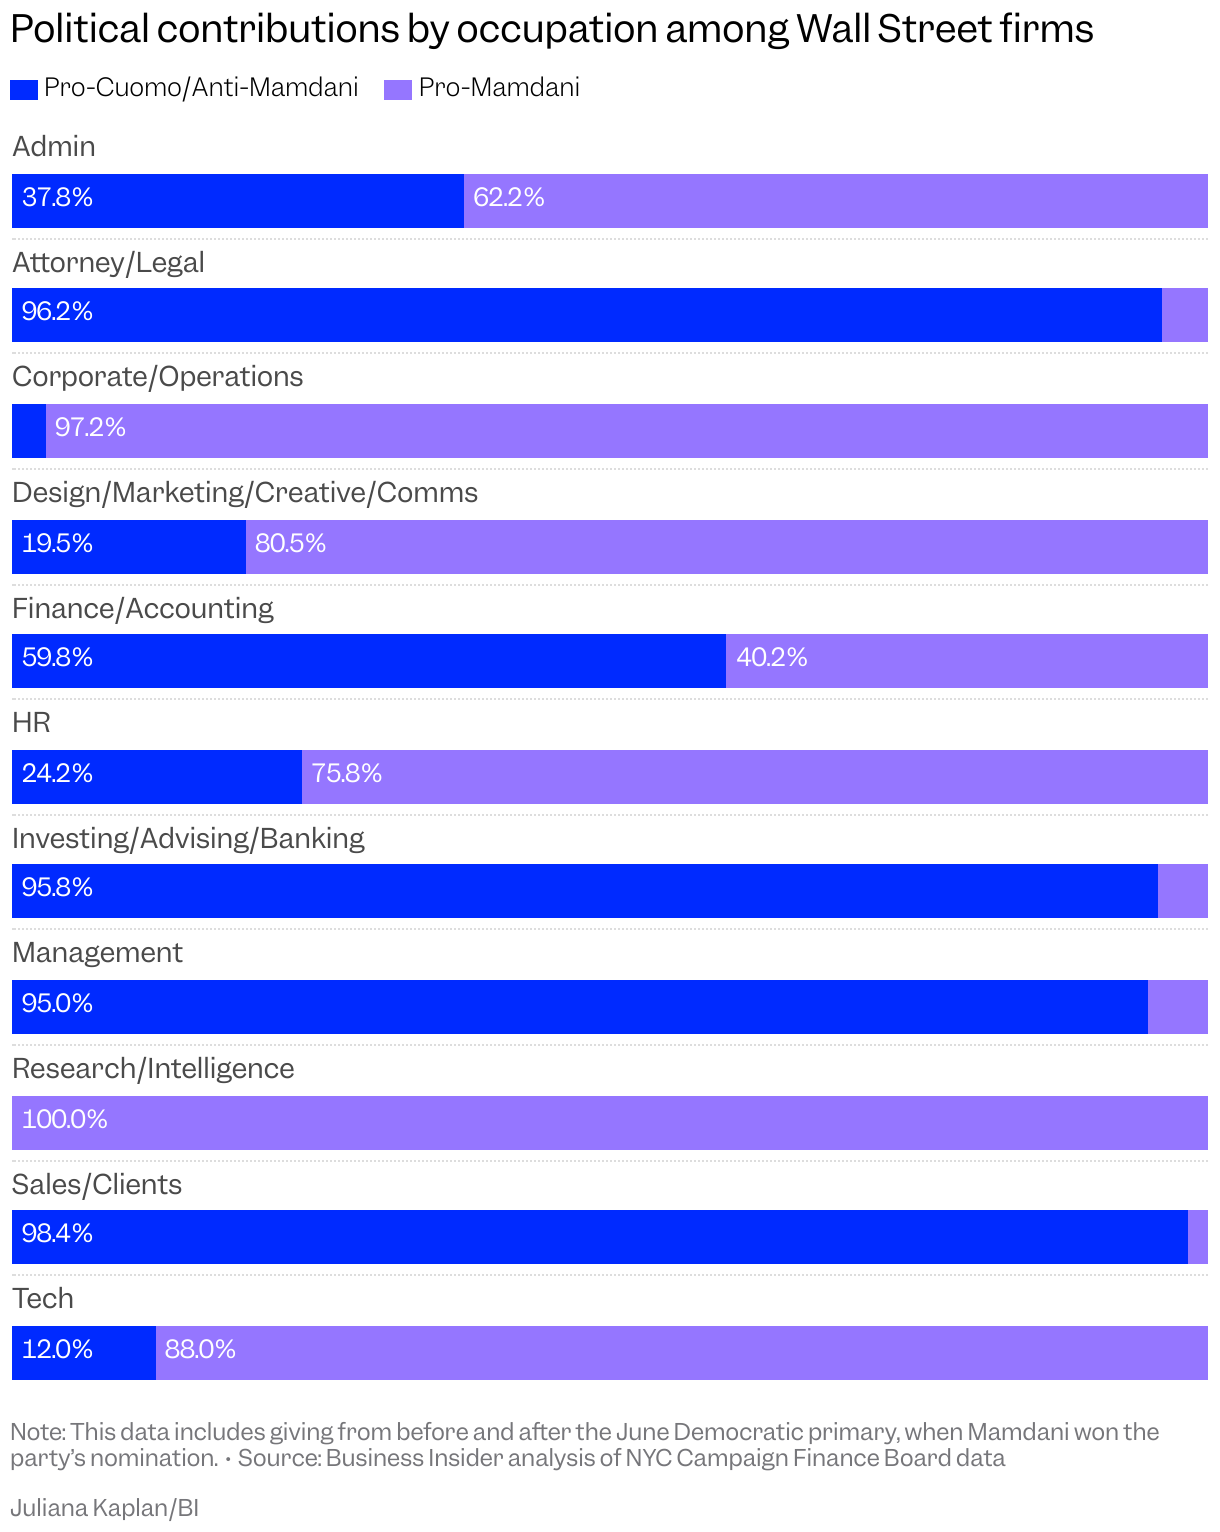The height and width of the screenshot is (1532, 1220).
Task: Click the Attorney/Legal 96.2% blue bar
Action: pos(587,315)
